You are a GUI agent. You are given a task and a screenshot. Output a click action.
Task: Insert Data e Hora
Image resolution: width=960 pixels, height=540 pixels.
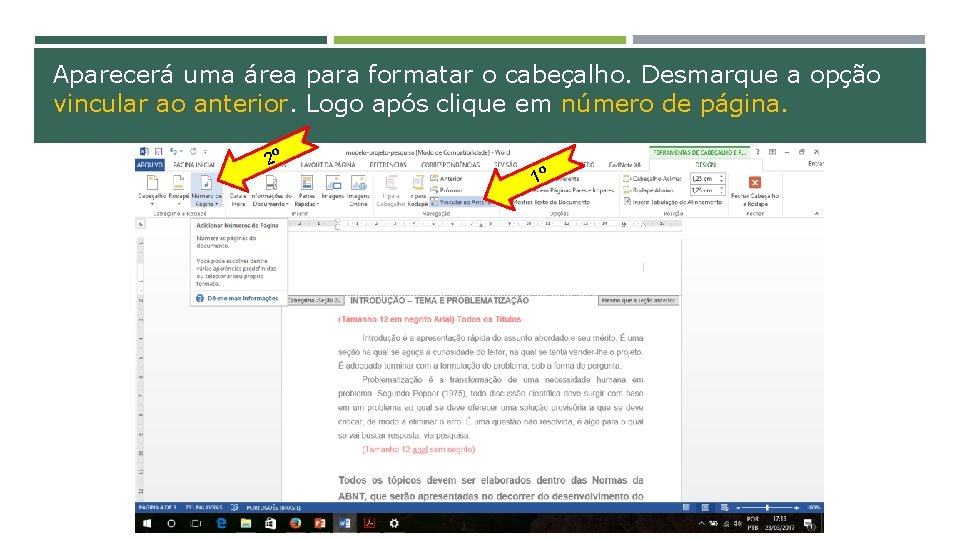point(238,200)
